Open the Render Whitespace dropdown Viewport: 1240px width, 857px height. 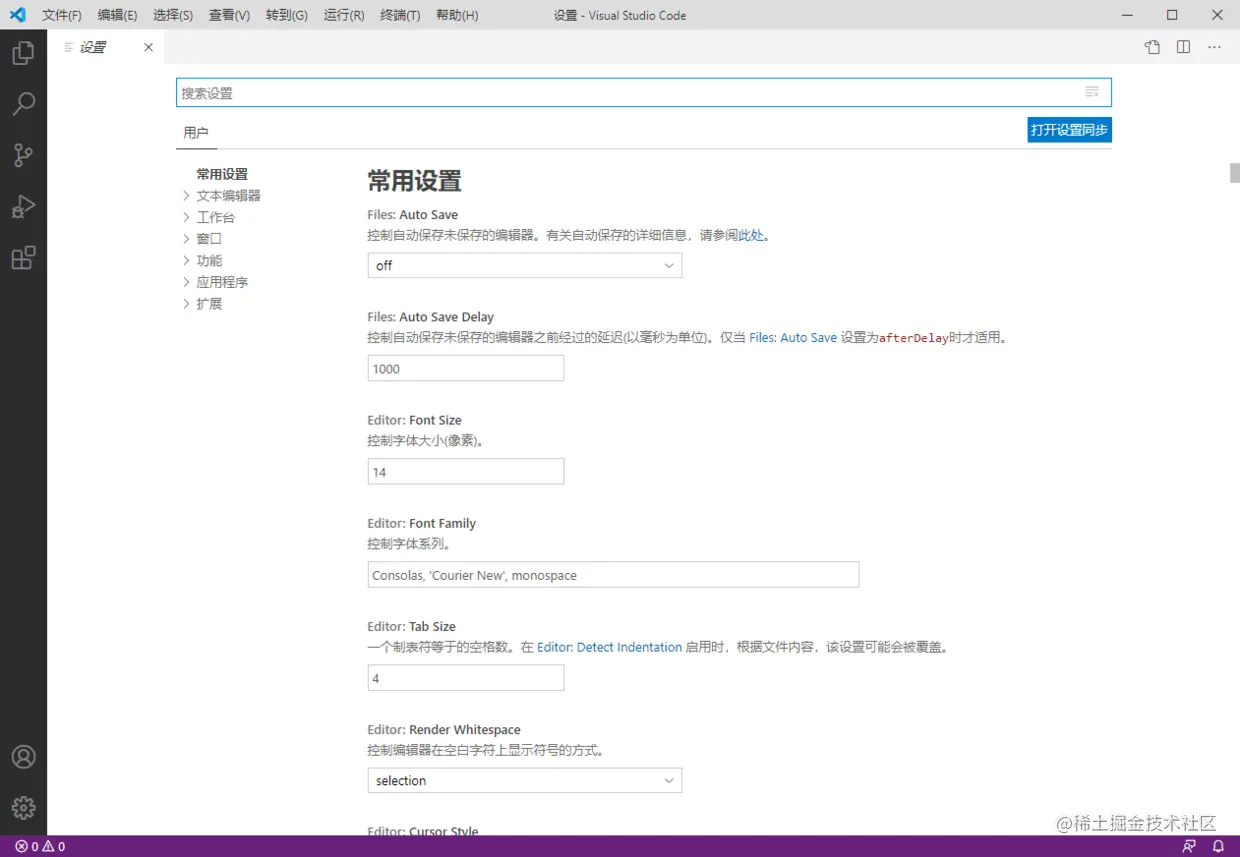tap(525, 780)
